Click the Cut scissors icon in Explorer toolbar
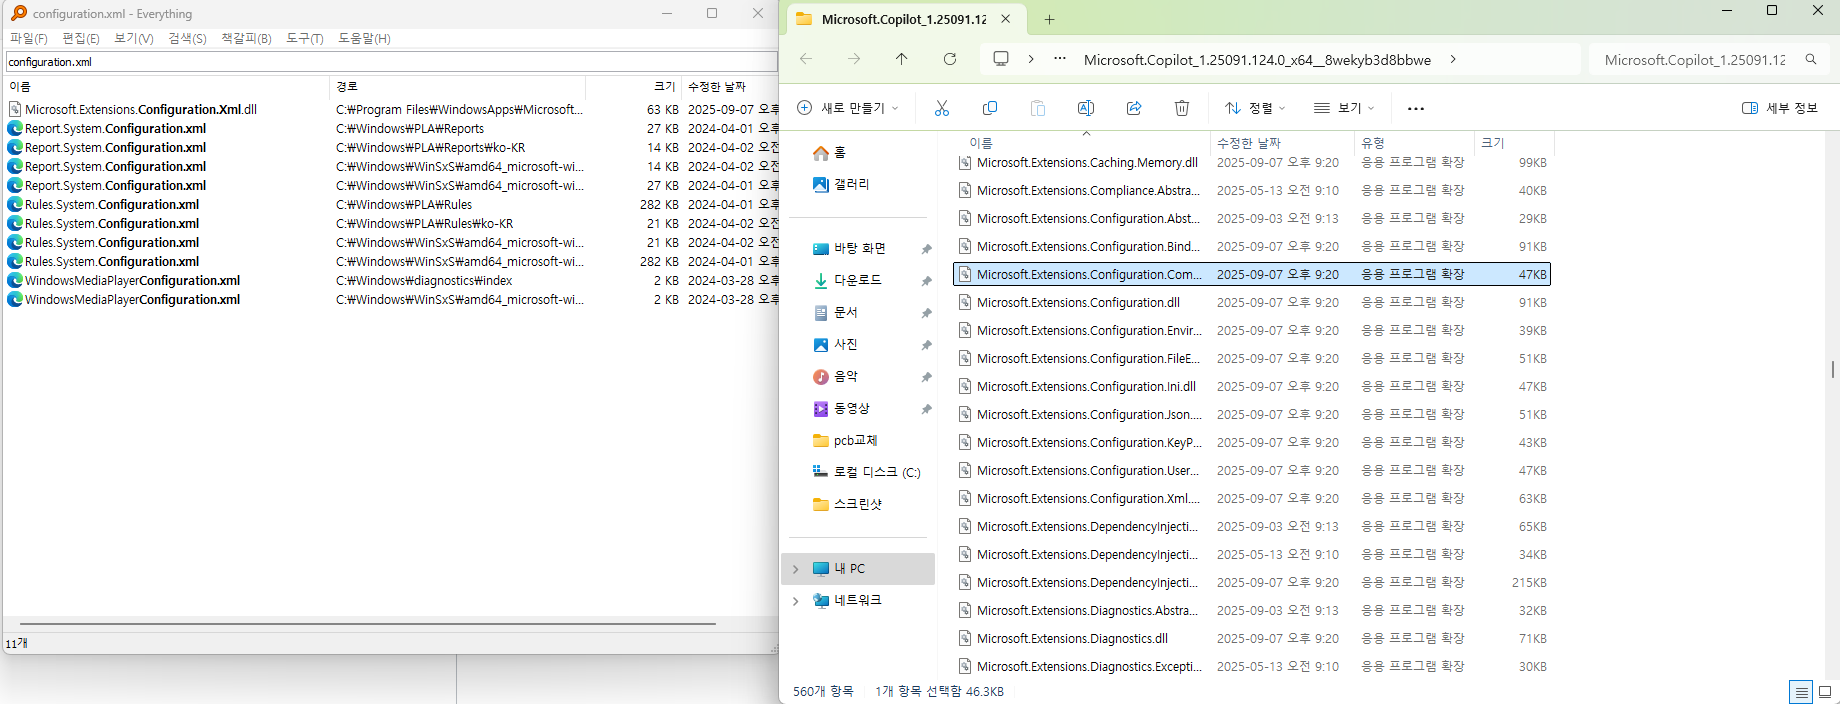This screenshot has height=704, width=1840. (x=941, y=108)
